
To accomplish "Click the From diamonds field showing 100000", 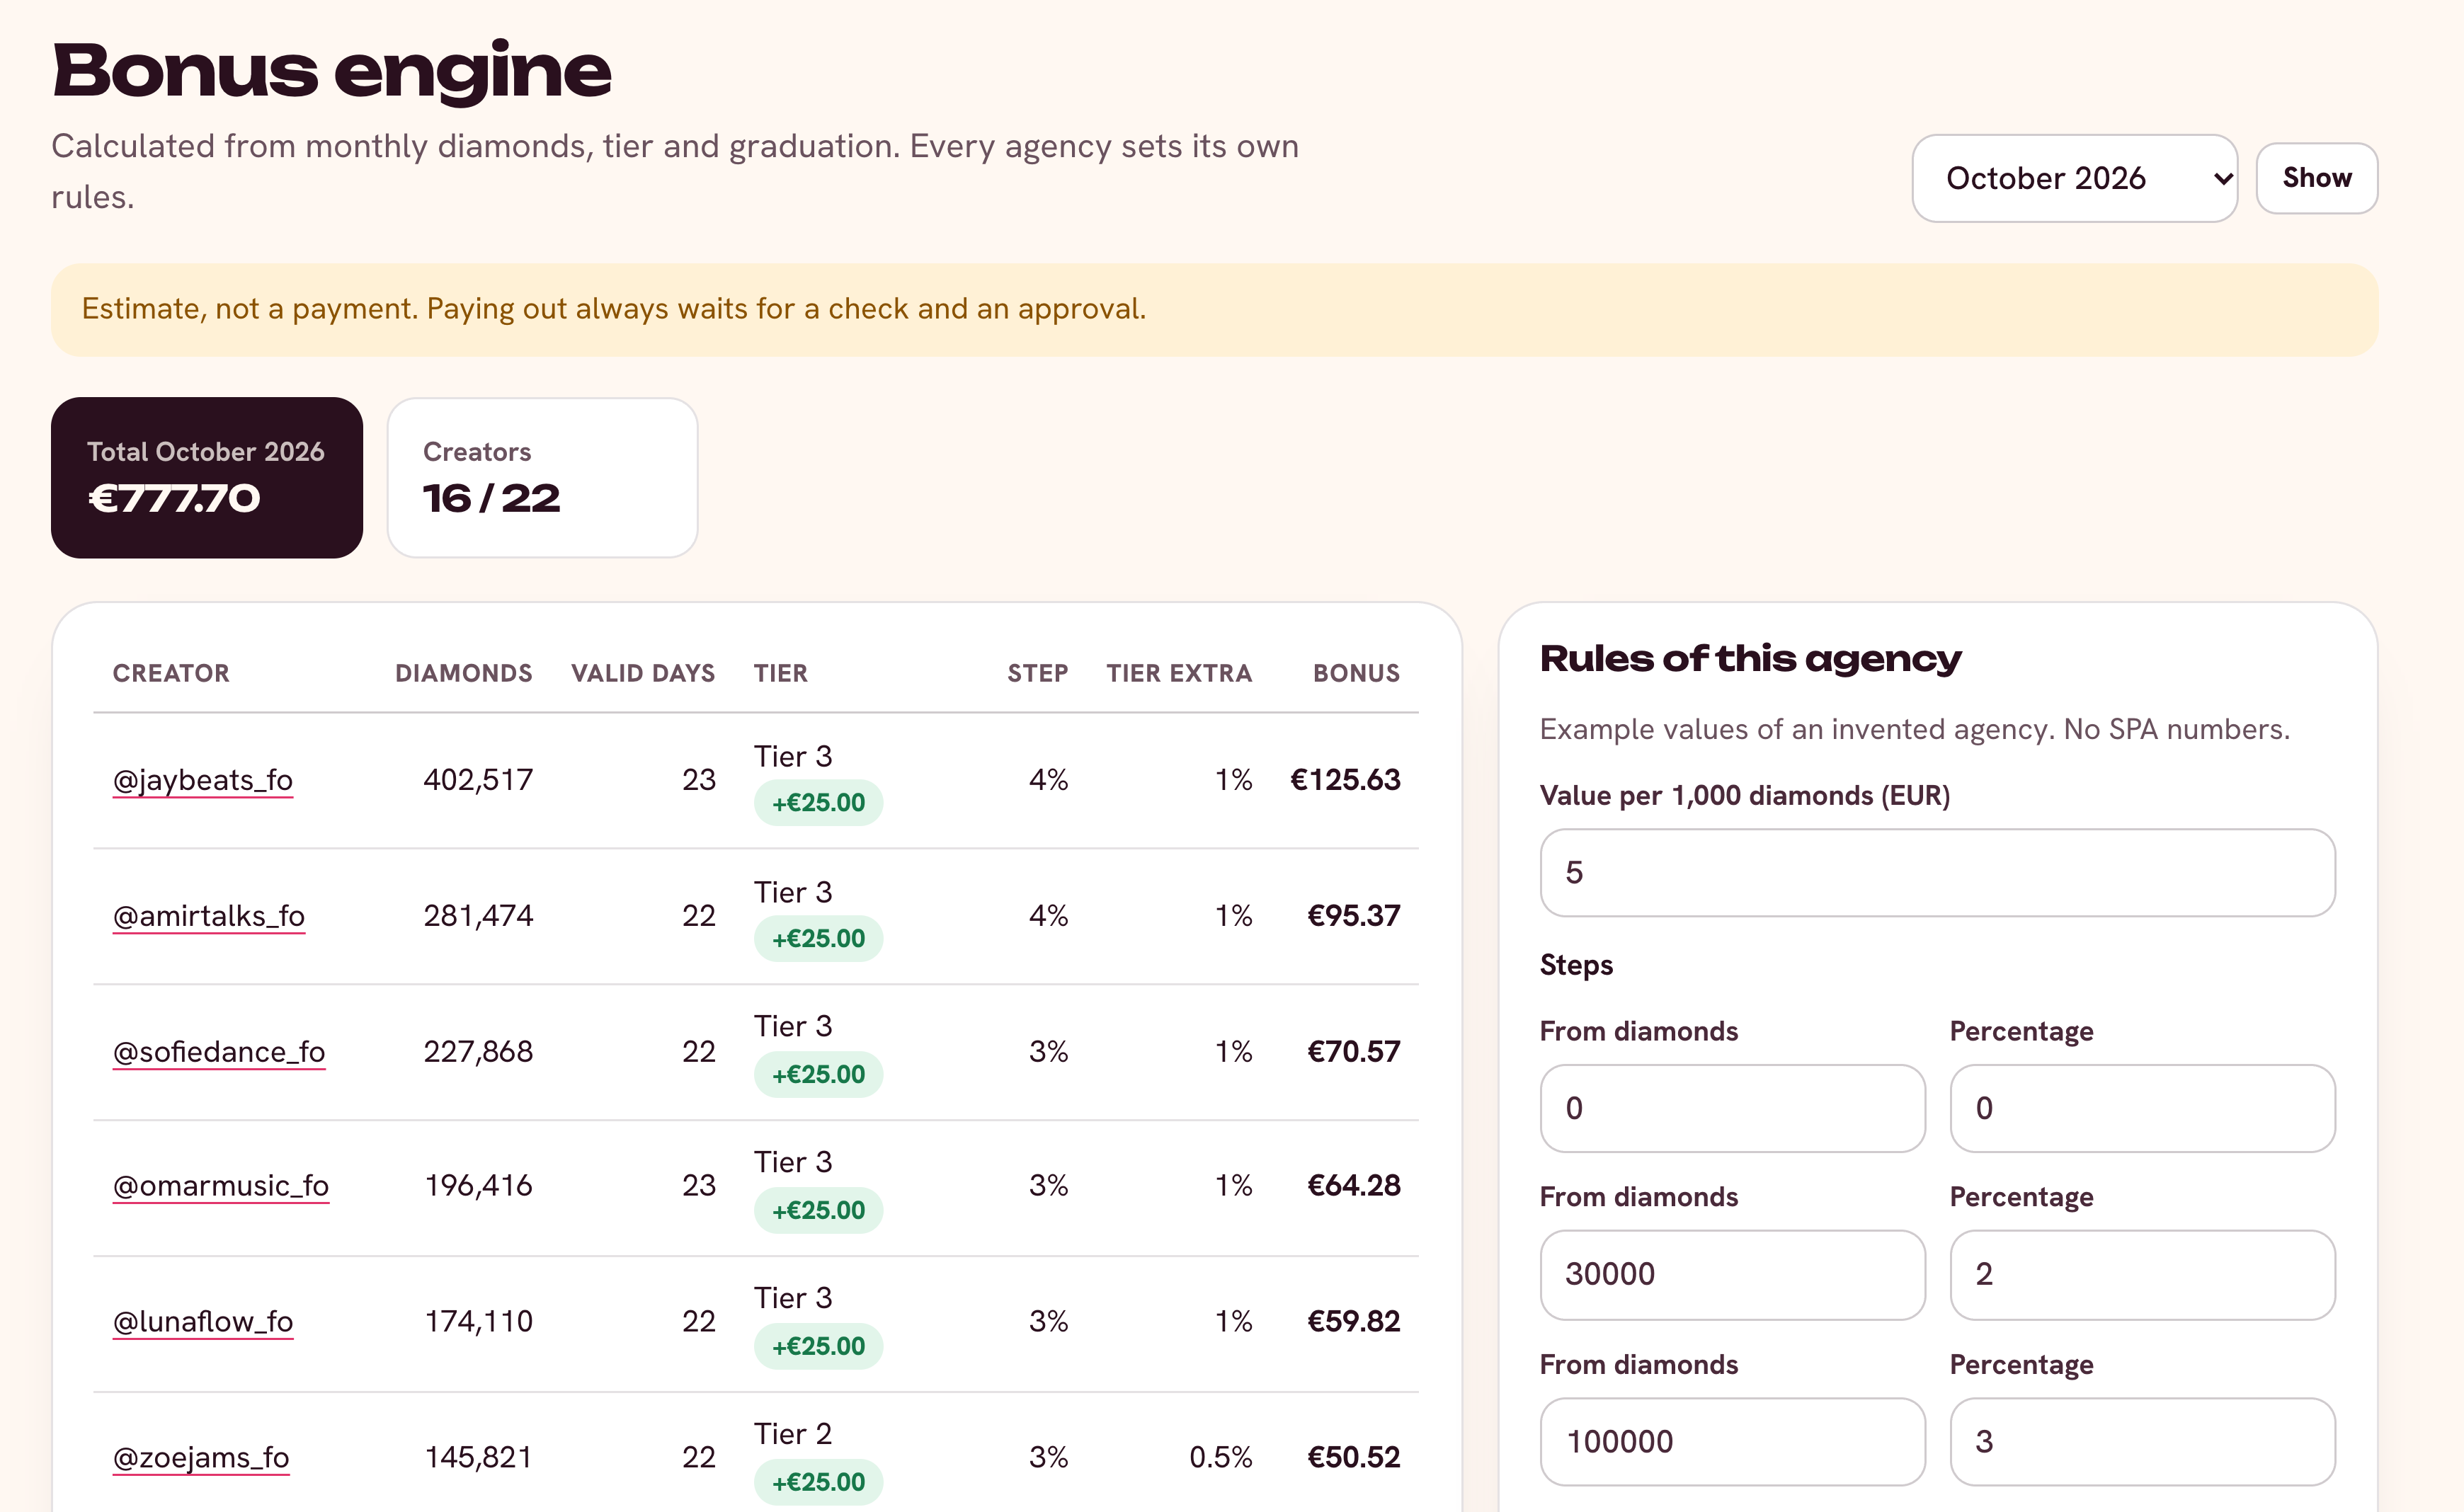I will (1732, 1442).
